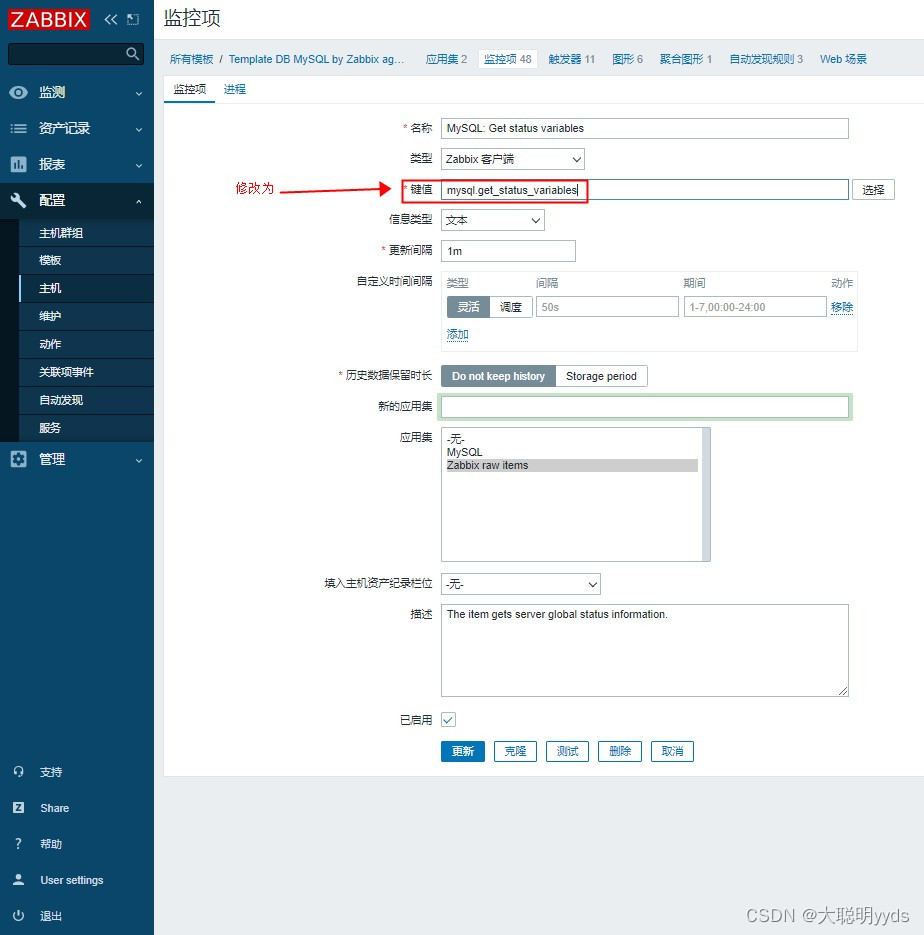
Task: Expand the 资产记录 menu section
Action: 77,128
